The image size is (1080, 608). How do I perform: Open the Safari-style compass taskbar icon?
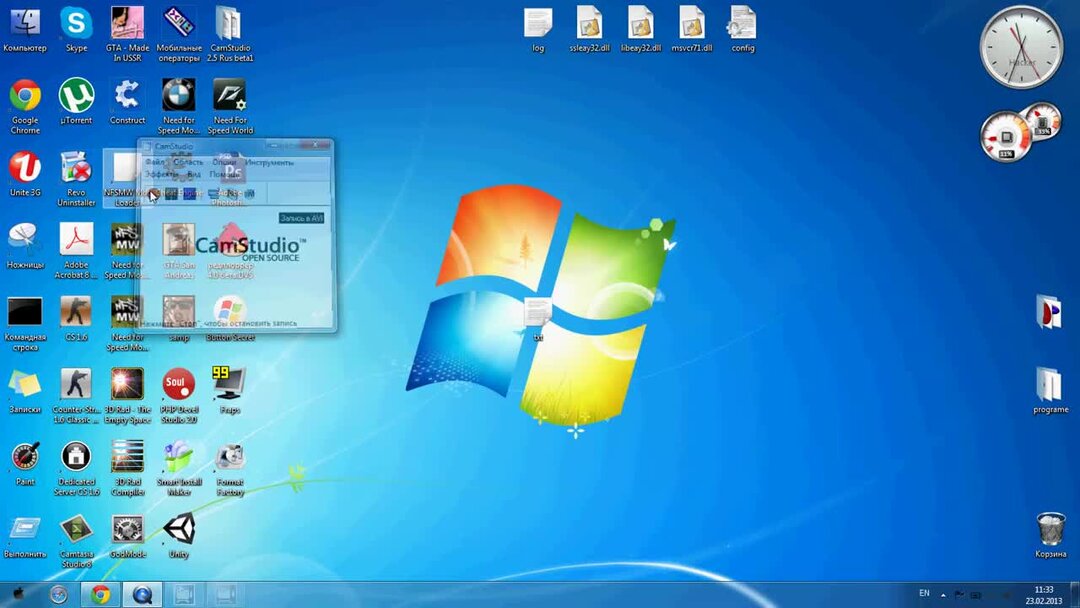[59, 594]
